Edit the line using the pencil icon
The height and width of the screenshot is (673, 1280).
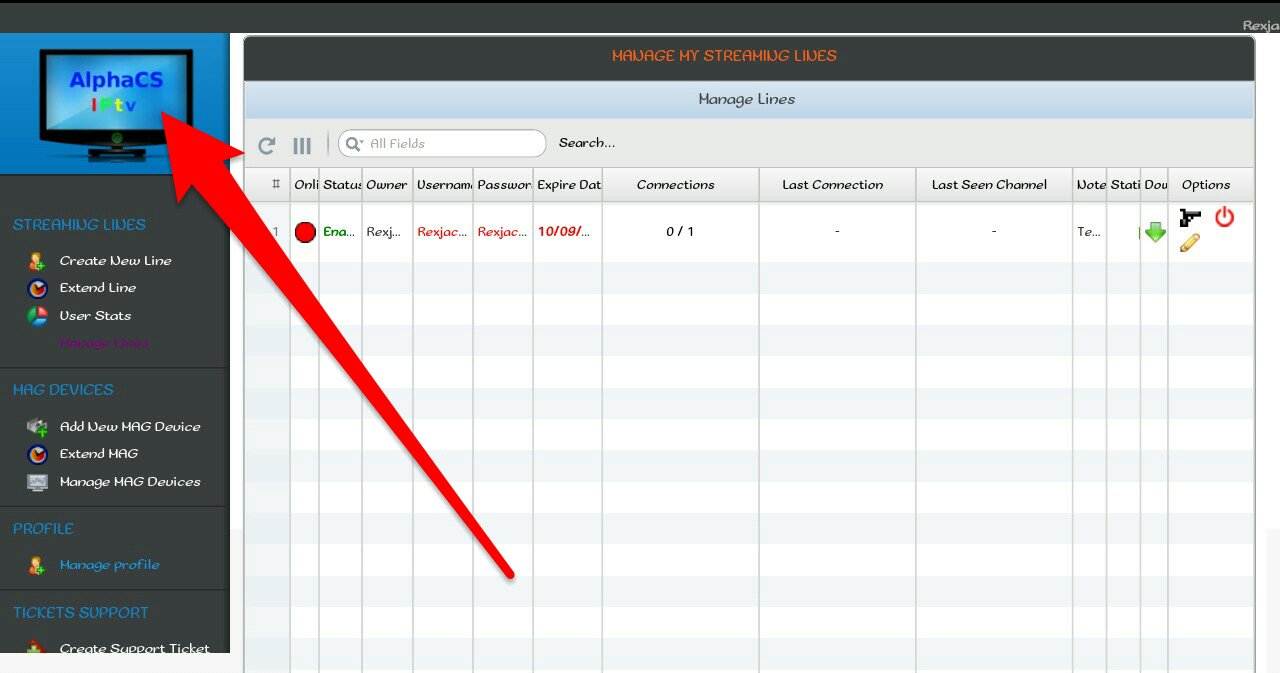(x=1189, y=244)
